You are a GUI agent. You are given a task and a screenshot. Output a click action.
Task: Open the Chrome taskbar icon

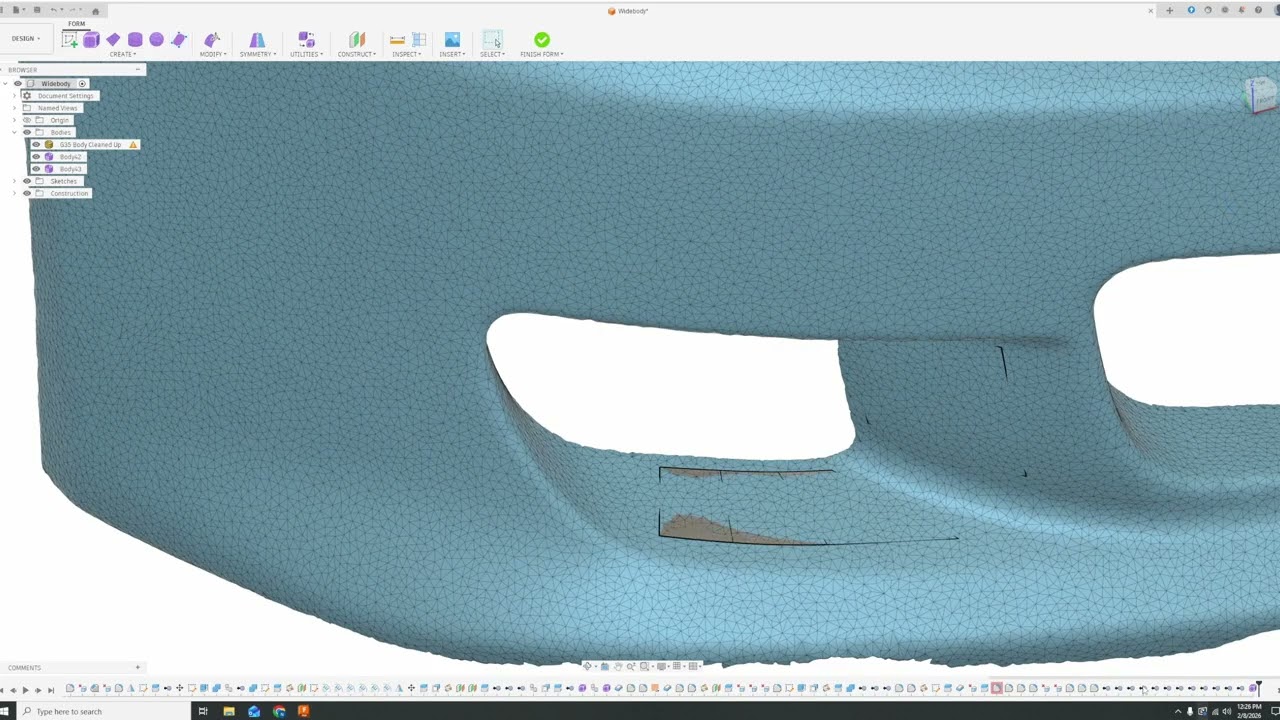tap(279, 711)
